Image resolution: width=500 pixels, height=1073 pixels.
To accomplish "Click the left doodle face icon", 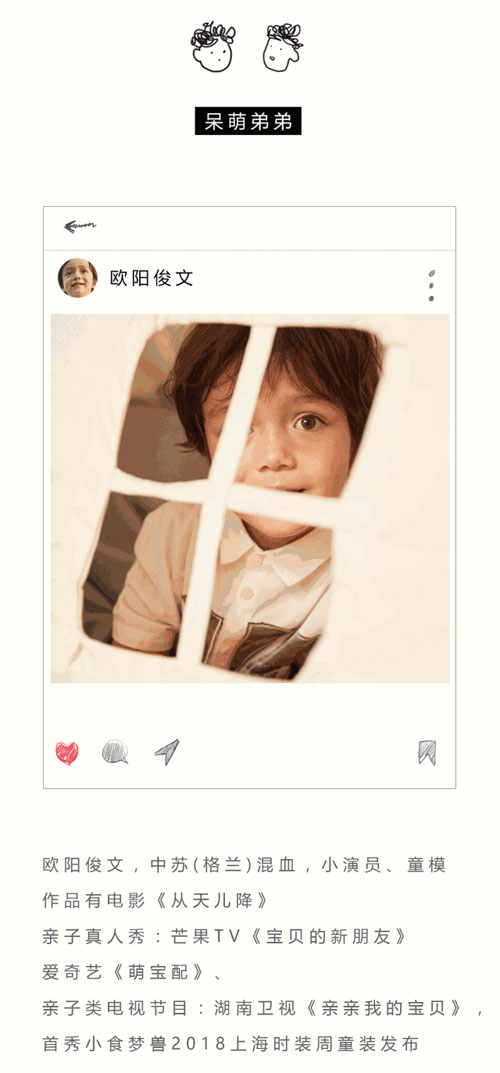I will click(x=212, y=47).
